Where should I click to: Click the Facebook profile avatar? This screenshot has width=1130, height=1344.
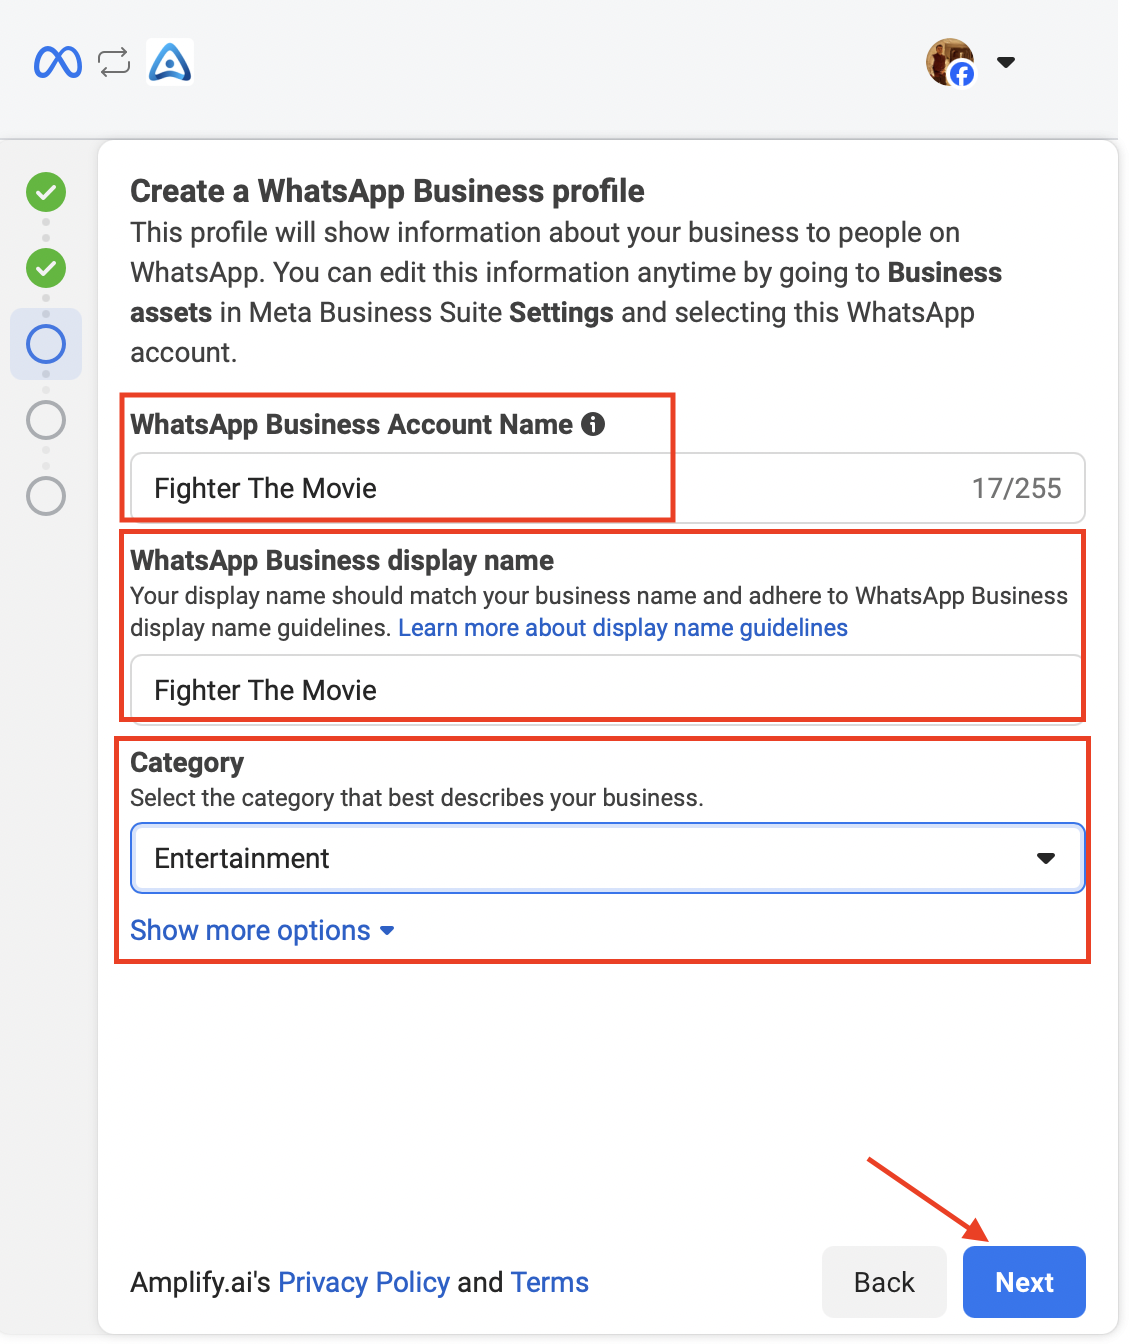point(950,62)
